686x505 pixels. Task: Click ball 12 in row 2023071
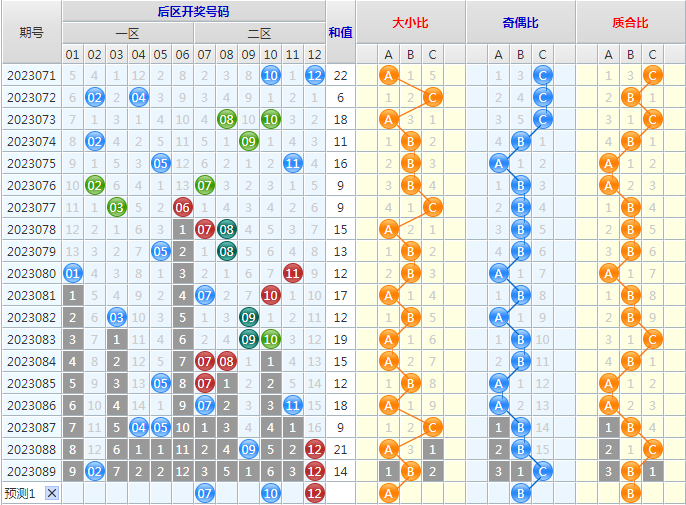point(315,75)
